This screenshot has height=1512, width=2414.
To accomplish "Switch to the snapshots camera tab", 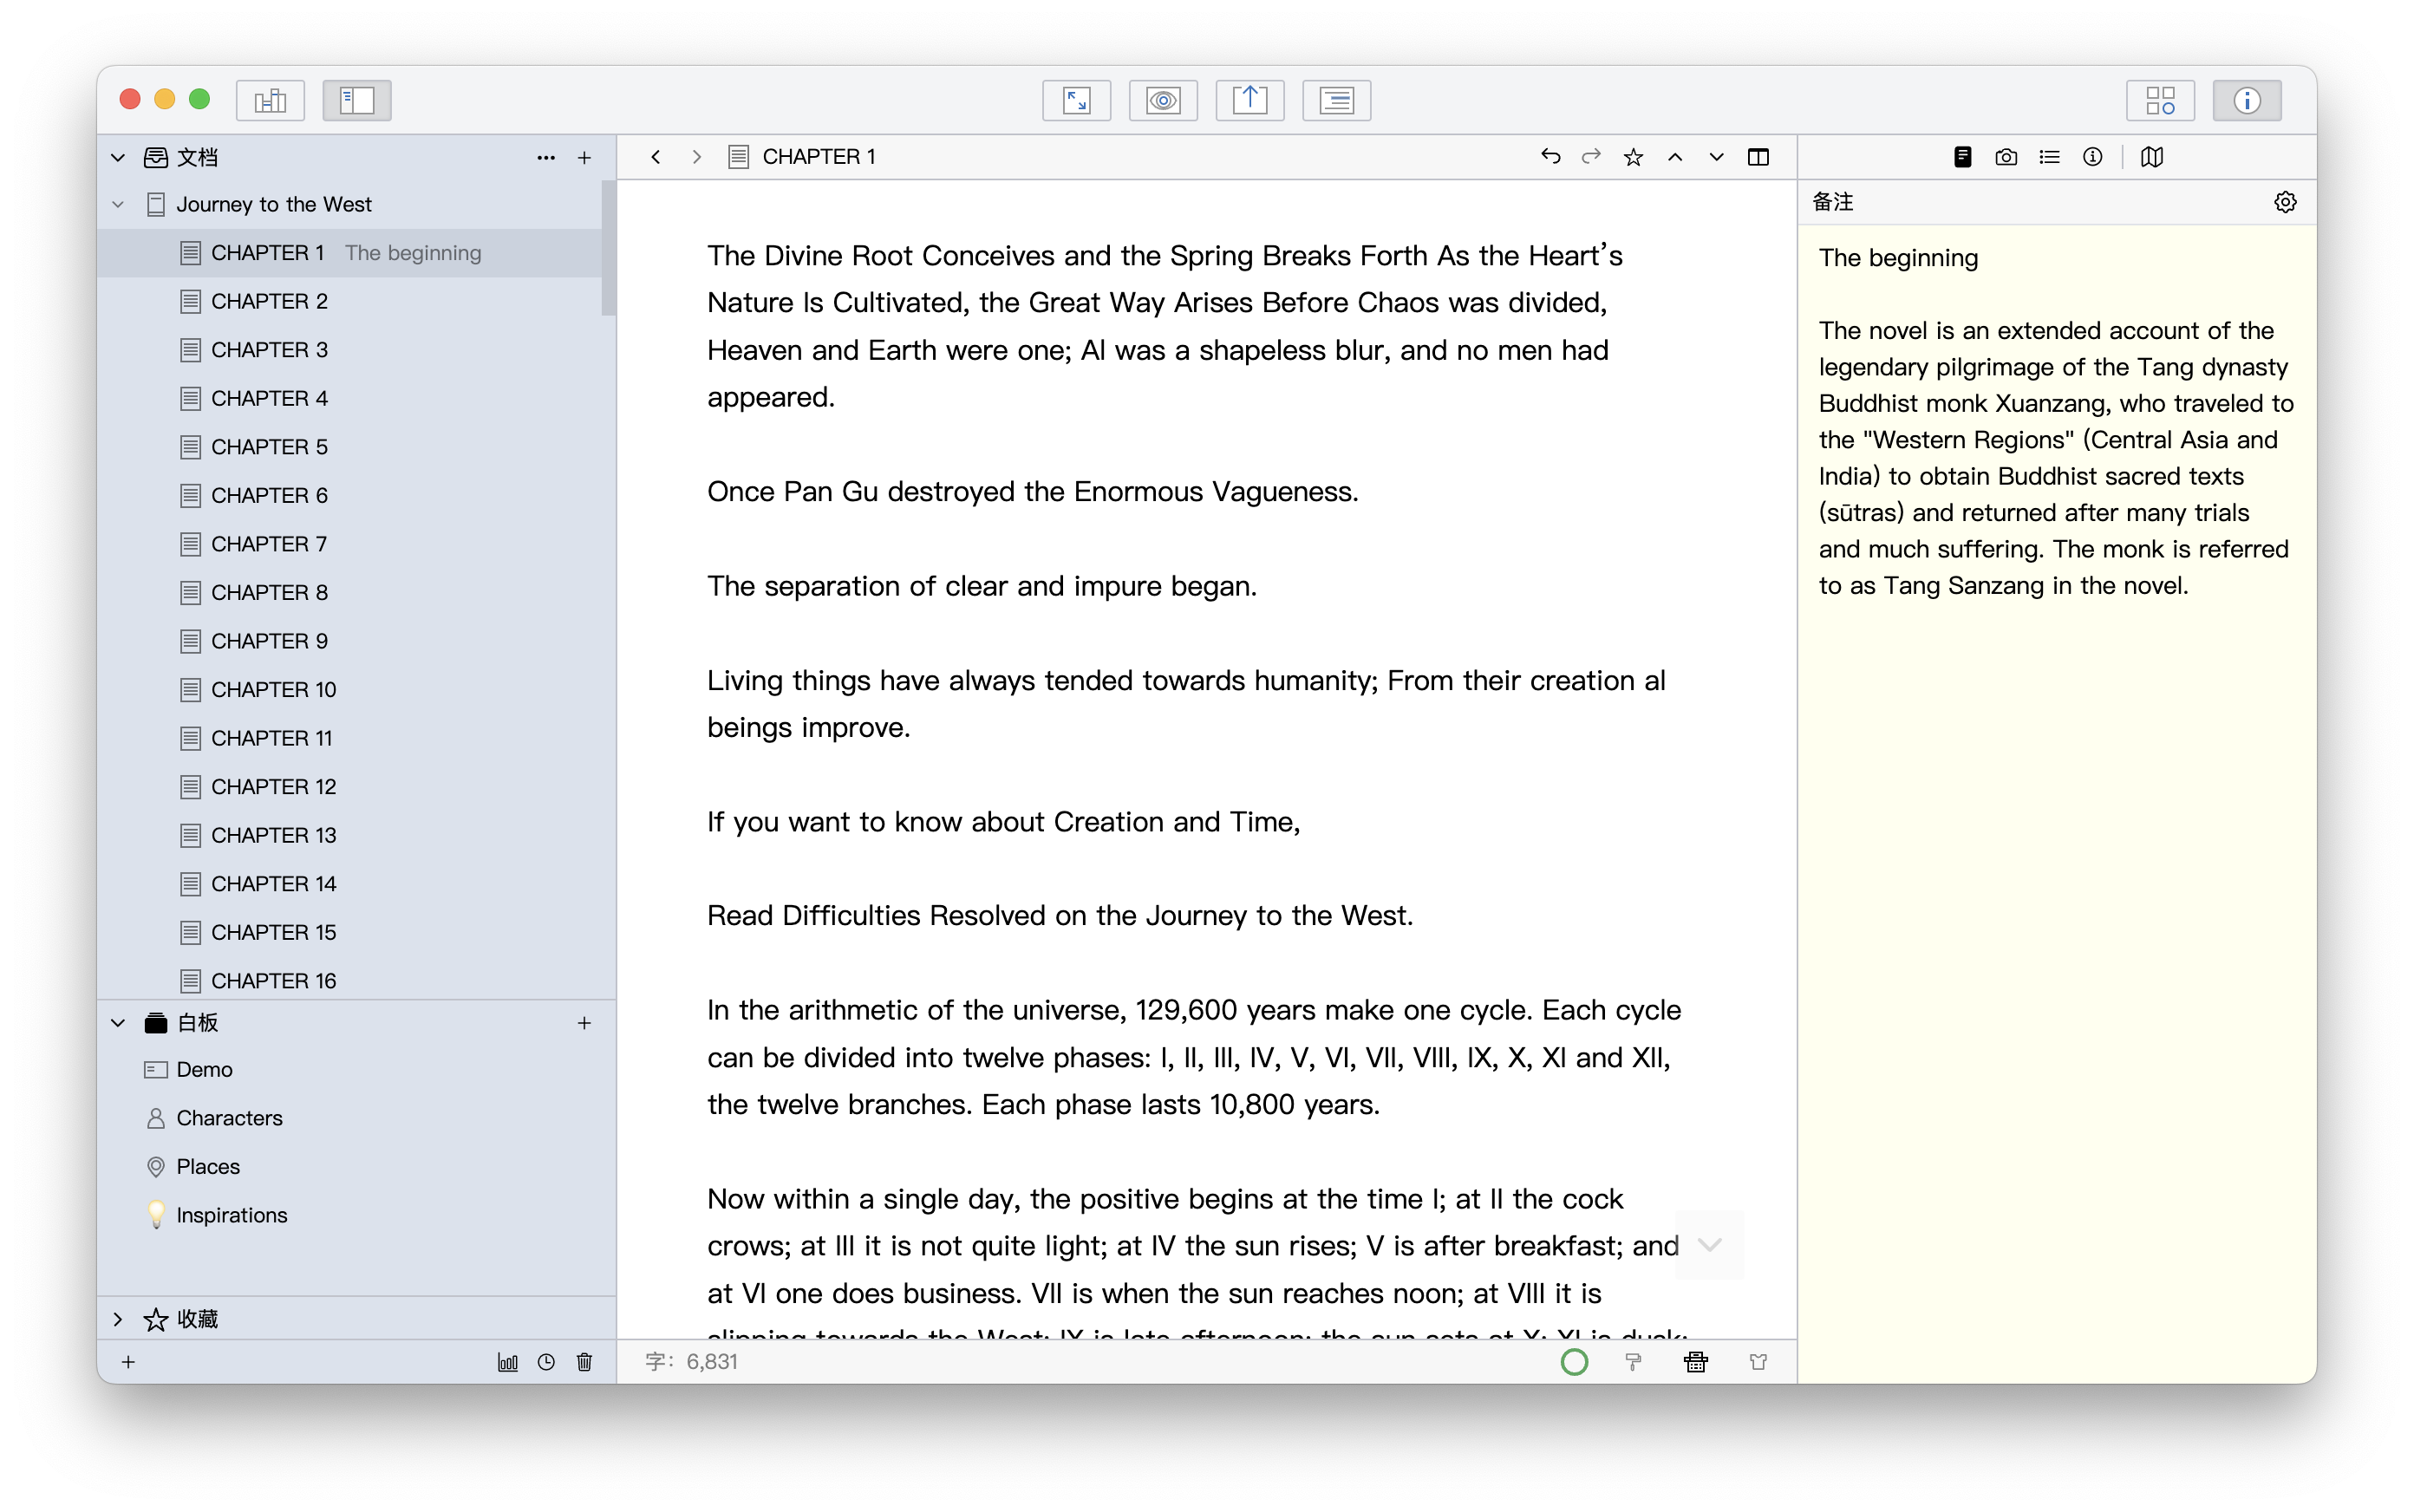I will (2006, 157).
